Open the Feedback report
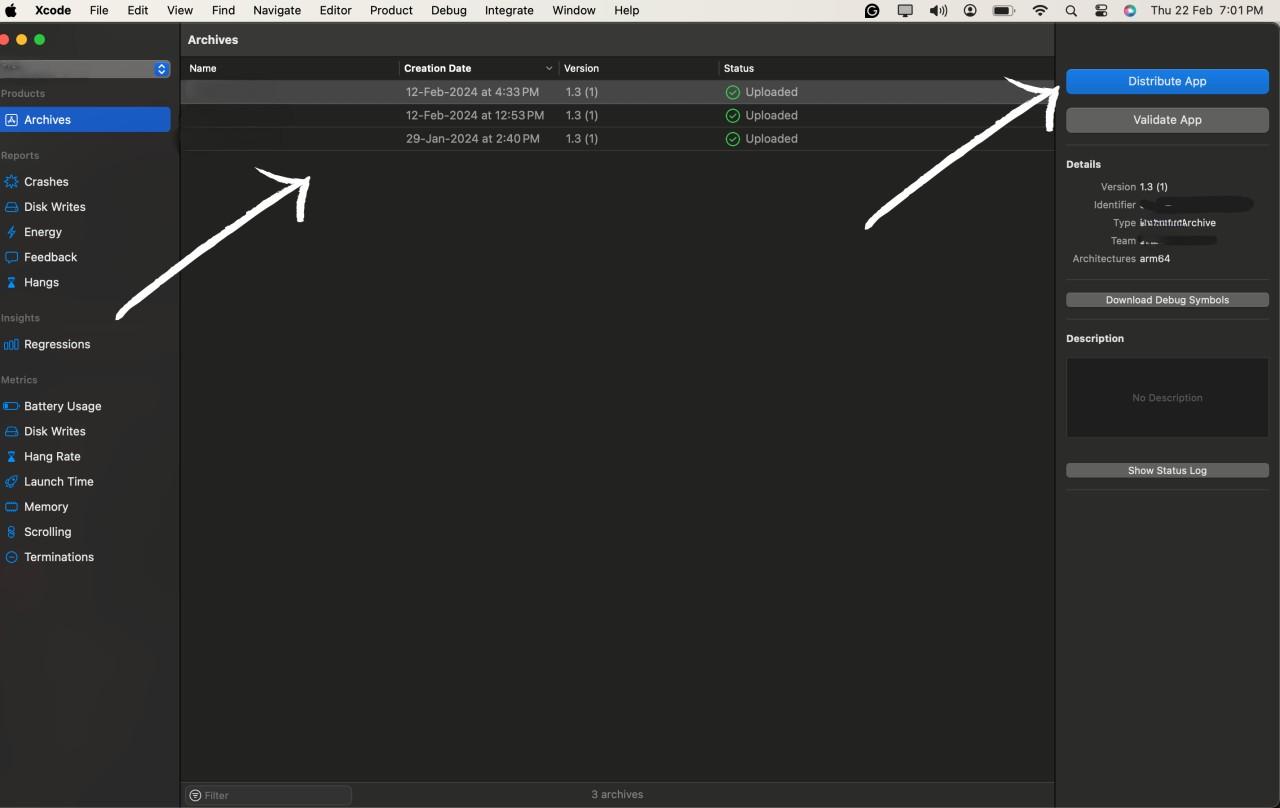 click(x=50, y=257)
